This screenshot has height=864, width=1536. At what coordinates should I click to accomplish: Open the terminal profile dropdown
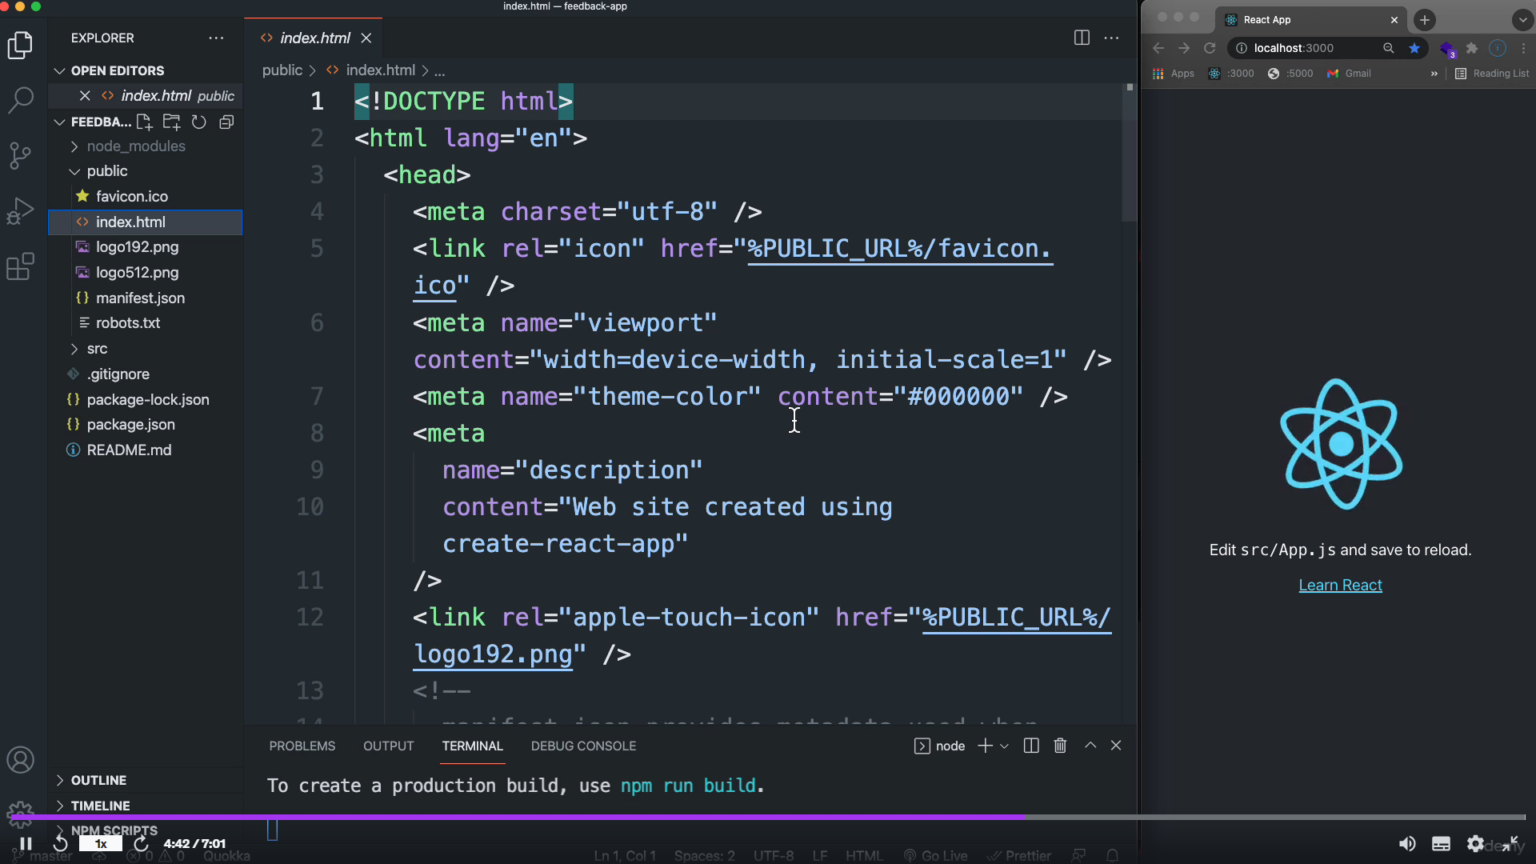1004,745
